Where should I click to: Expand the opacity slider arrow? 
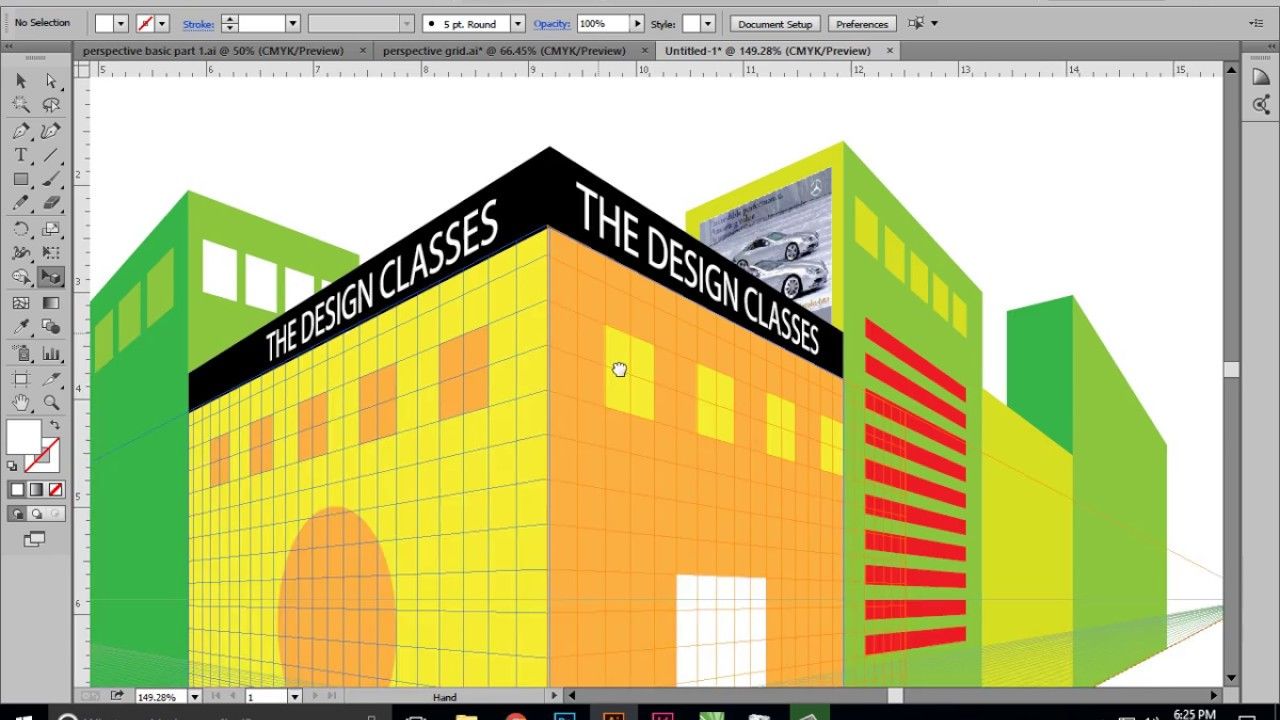(x=637, y=23)
